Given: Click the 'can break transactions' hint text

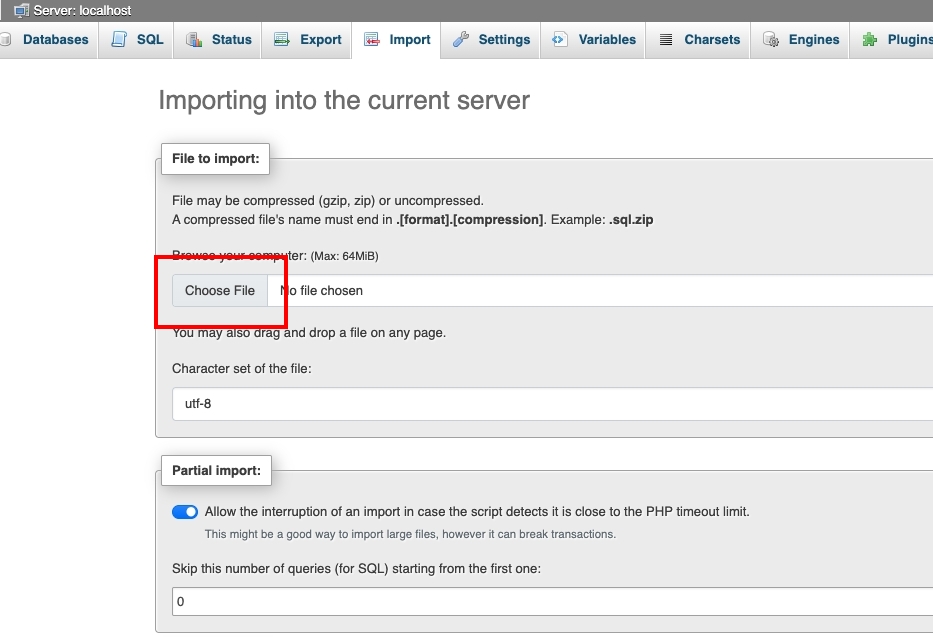Looking at the screenshot, I should [x=411, y=534].
